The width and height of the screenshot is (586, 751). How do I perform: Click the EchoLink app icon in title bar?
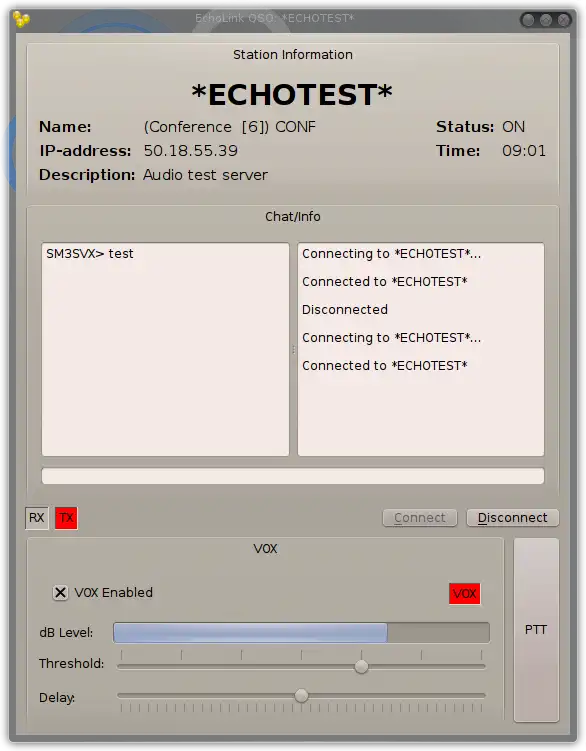tap(22, 19)
